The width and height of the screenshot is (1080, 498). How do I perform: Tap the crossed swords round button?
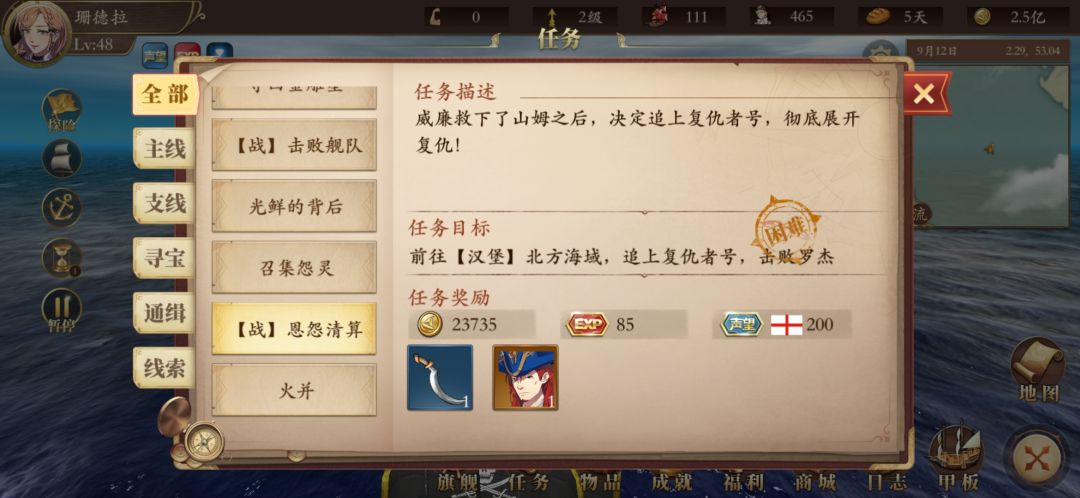(x=1040, y=457)
